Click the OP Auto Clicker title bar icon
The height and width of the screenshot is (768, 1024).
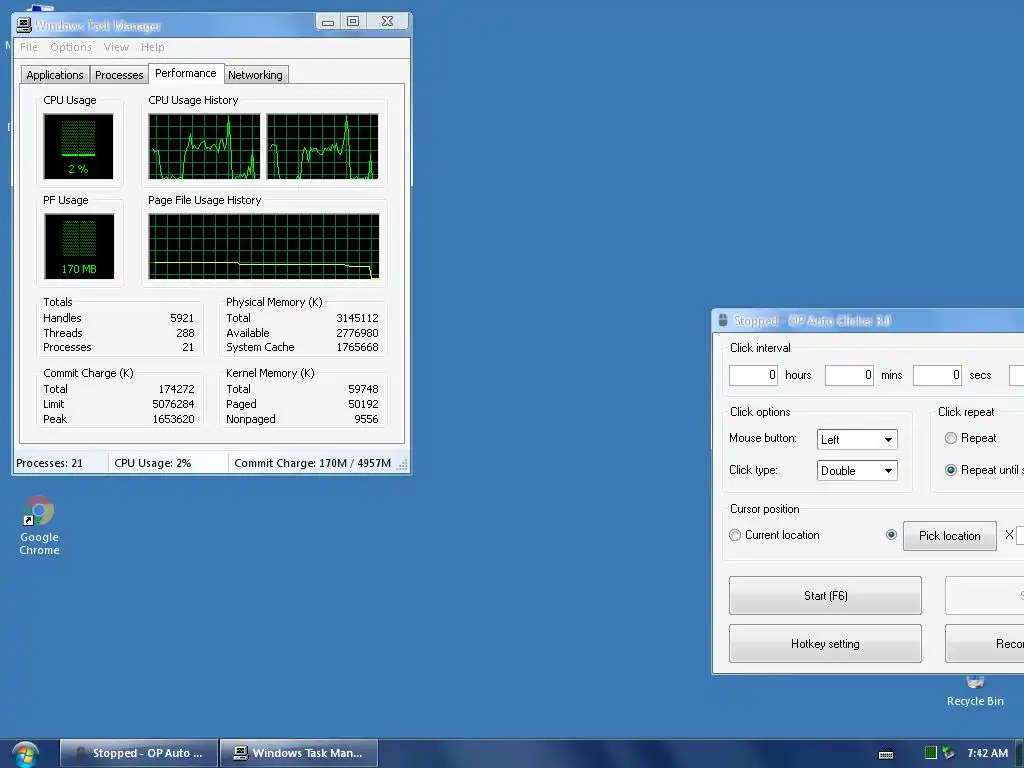click(723, 320)
